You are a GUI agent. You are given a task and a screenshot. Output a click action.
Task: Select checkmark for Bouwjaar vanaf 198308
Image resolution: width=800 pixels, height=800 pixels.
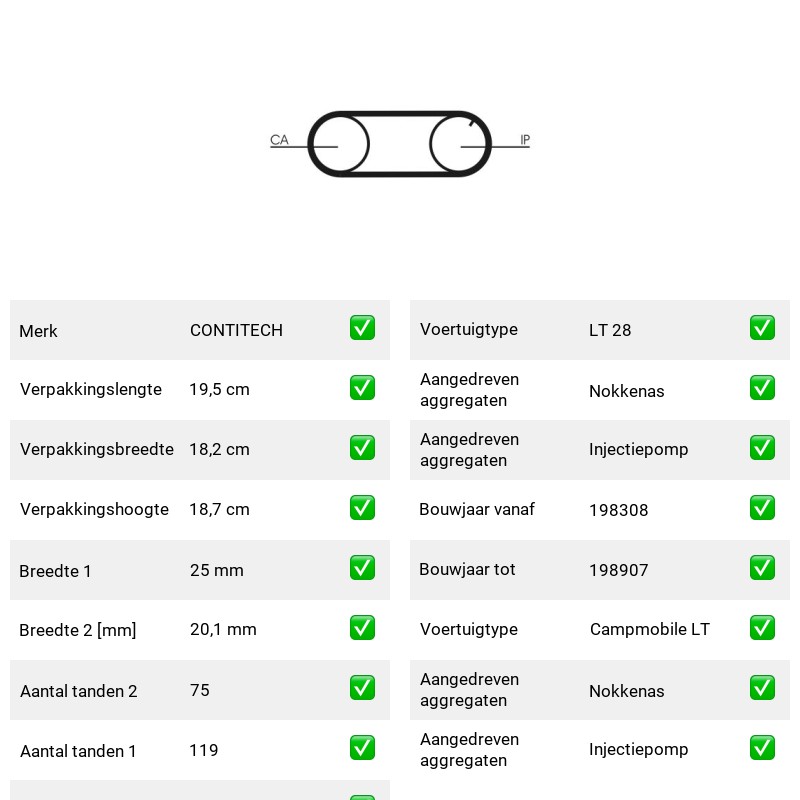[762, 508]
